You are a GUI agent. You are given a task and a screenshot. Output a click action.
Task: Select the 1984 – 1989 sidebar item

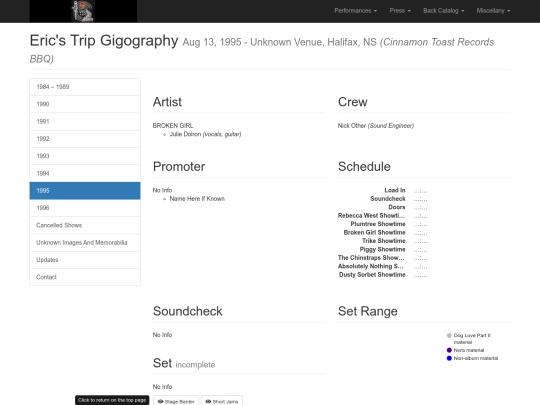click(85, 87)
